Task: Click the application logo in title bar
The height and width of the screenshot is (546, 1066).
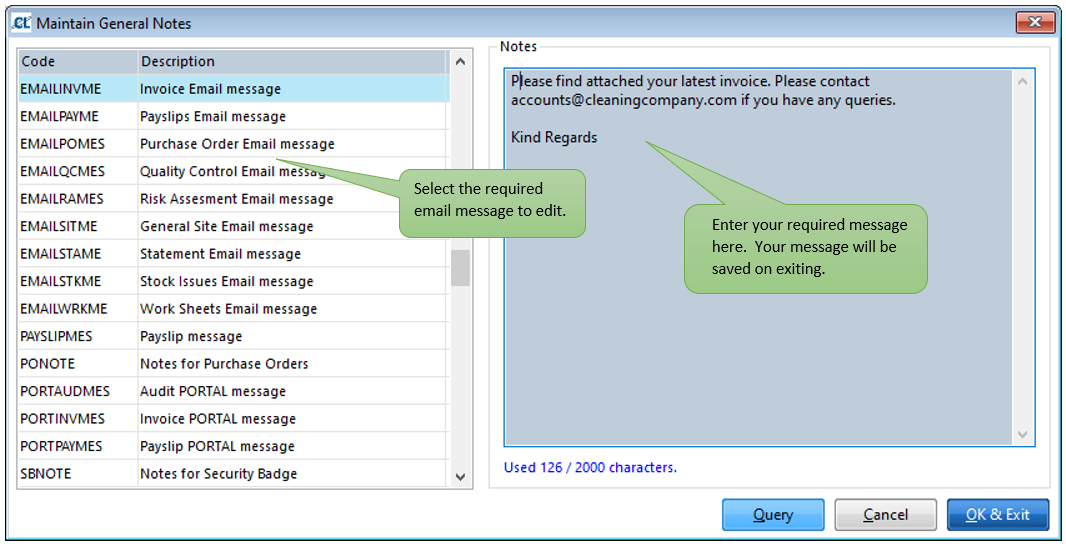Action: 21,23
